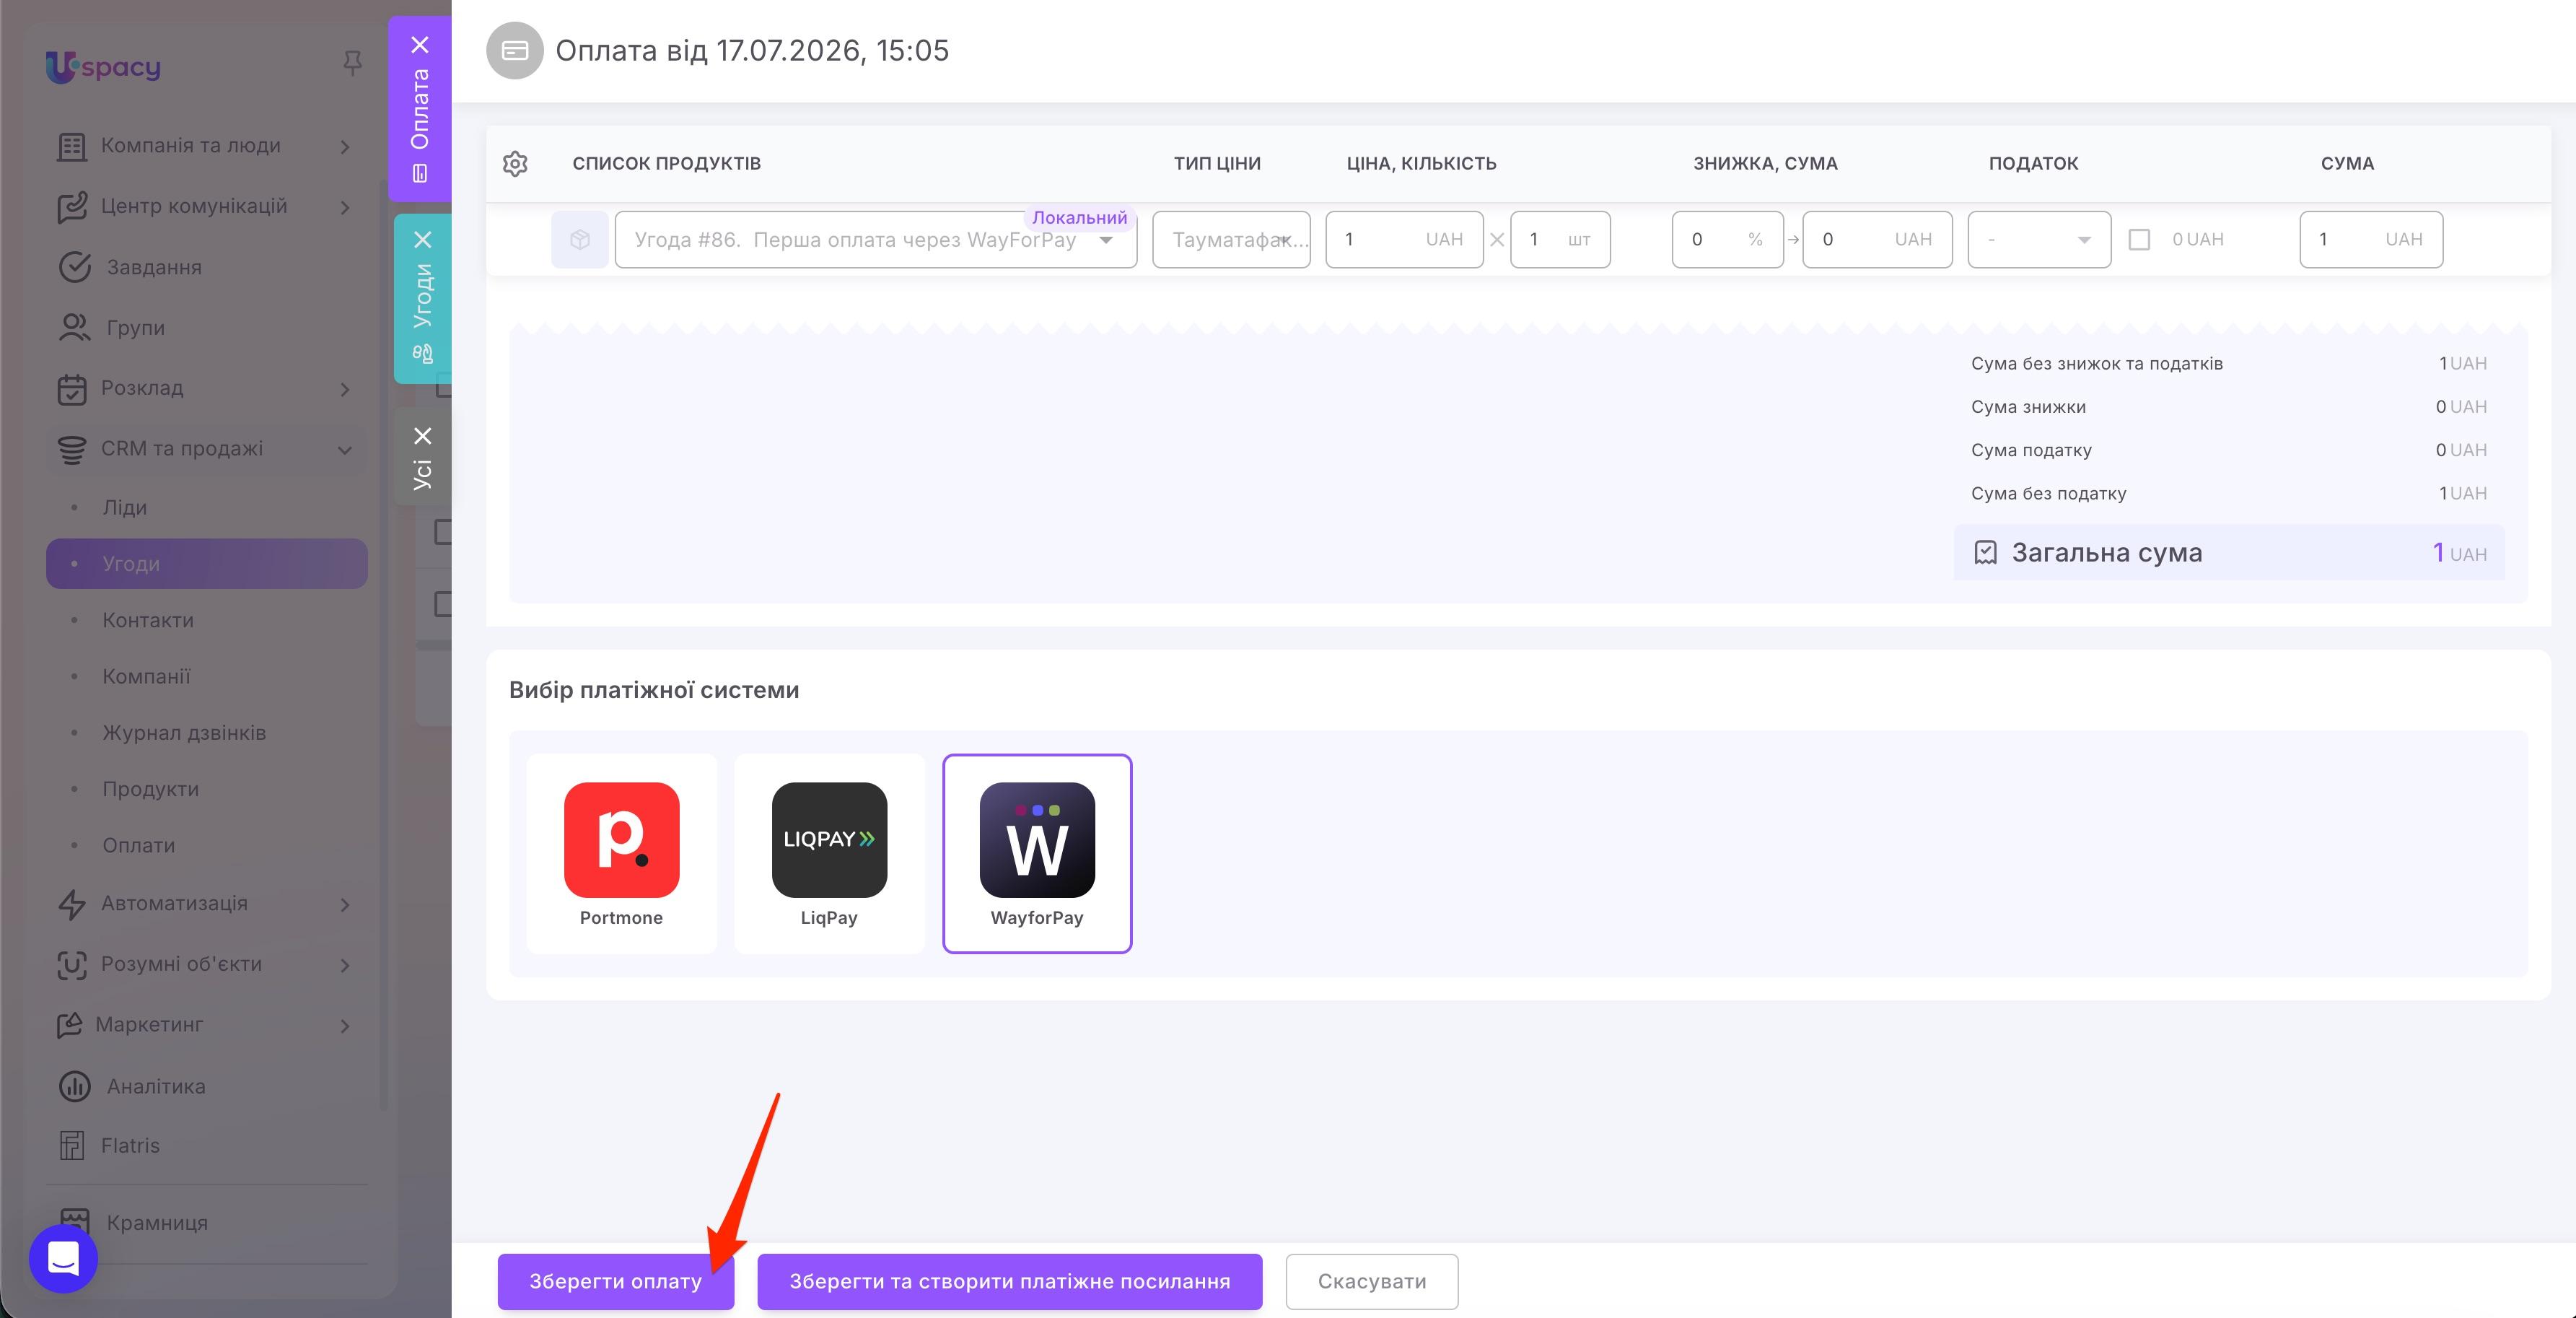2576x1318 pixels.
Task: Click the Розклад calendar icon
Action: (x=72, y=389)
